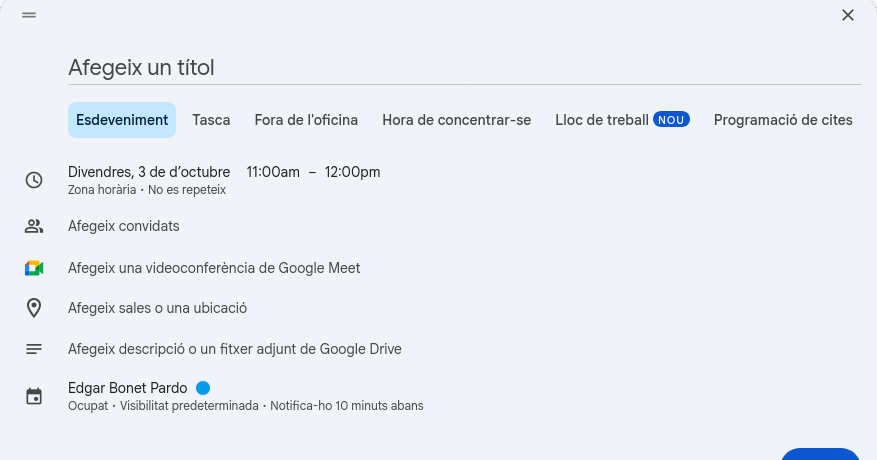Viewport: 877px width, 460px height.
Task: Click the clock icon beside the date
Action: [34, 180]
